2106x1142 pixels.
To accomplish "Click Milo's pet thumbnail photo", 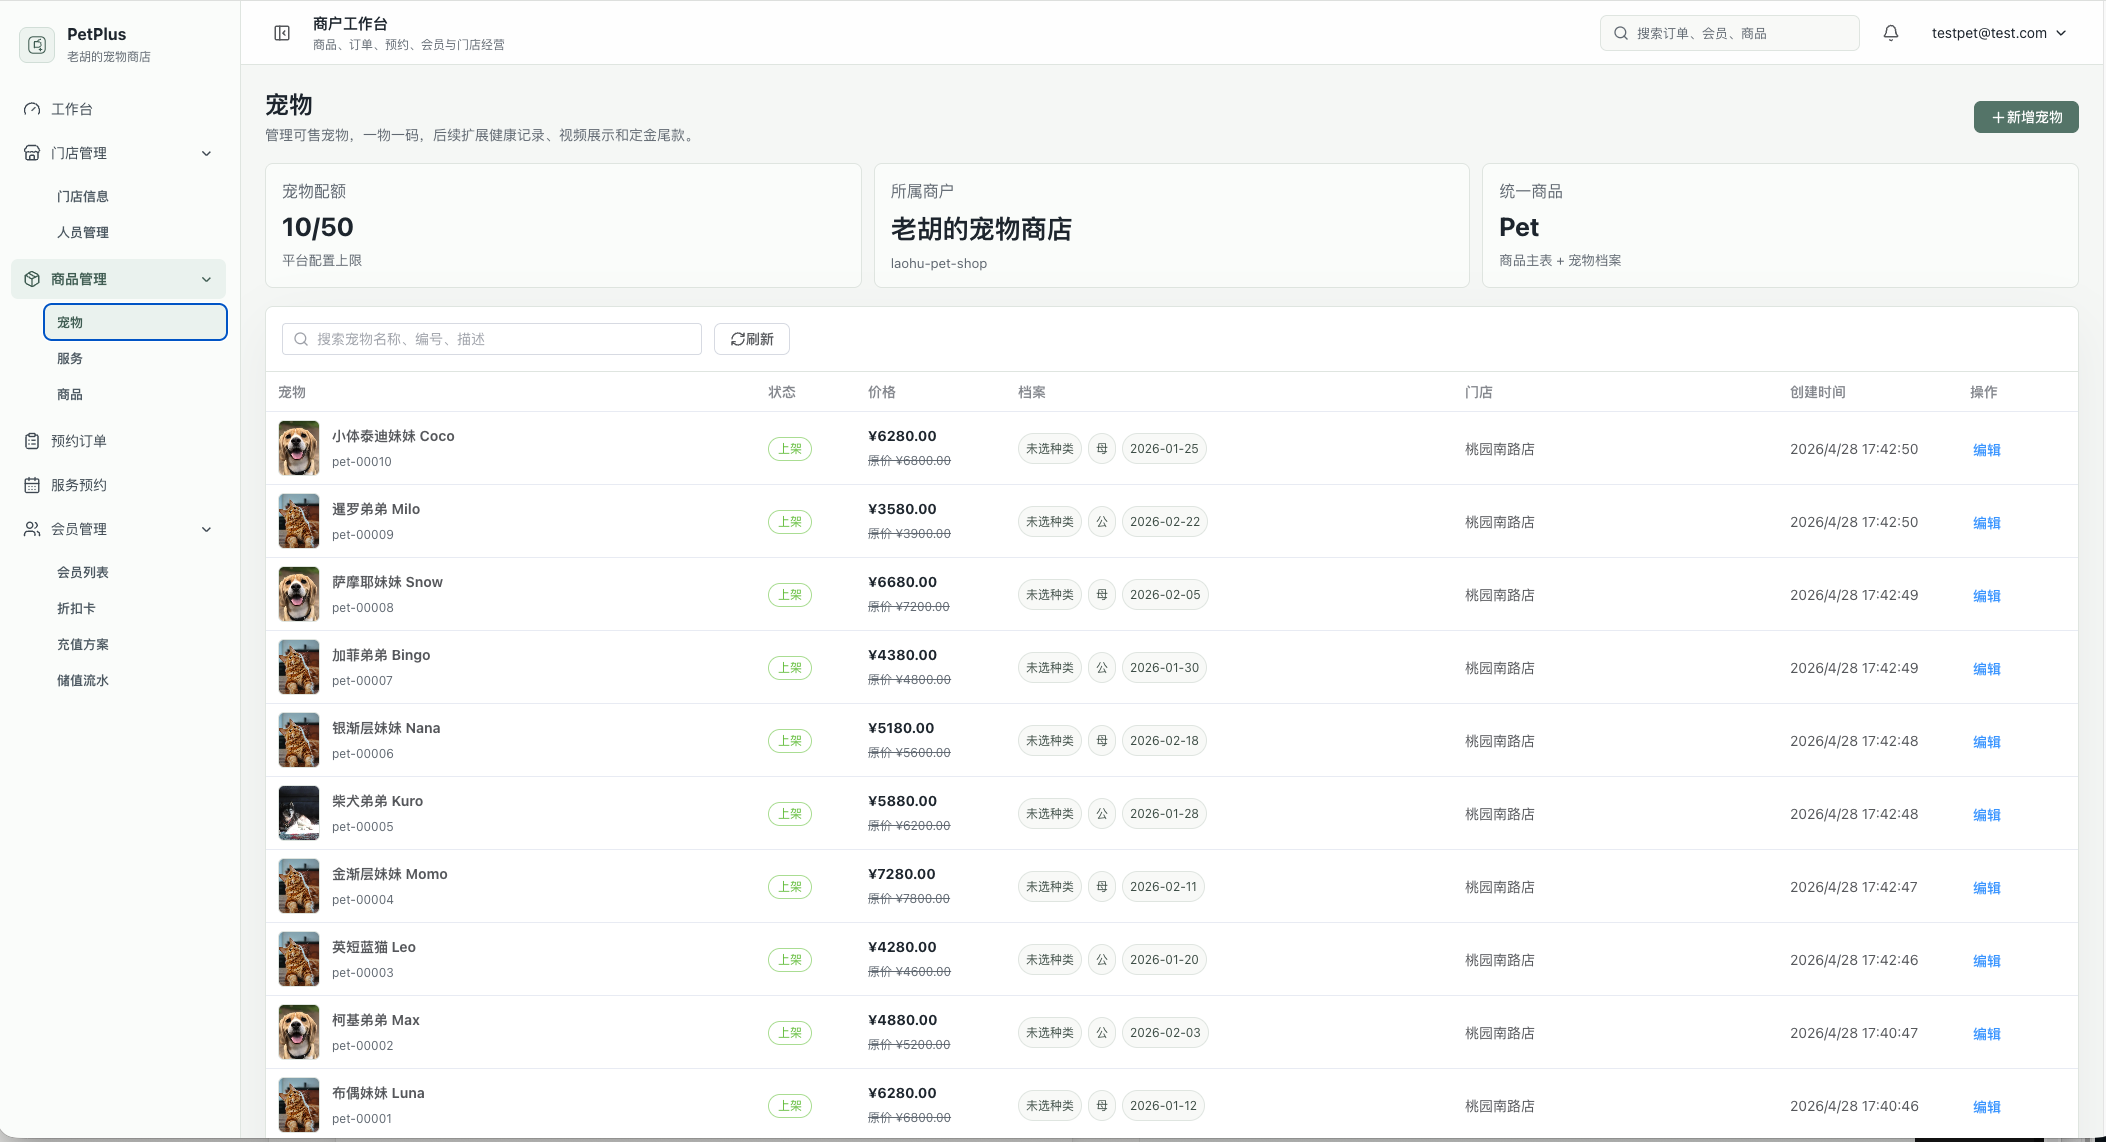I will (299, 521).
